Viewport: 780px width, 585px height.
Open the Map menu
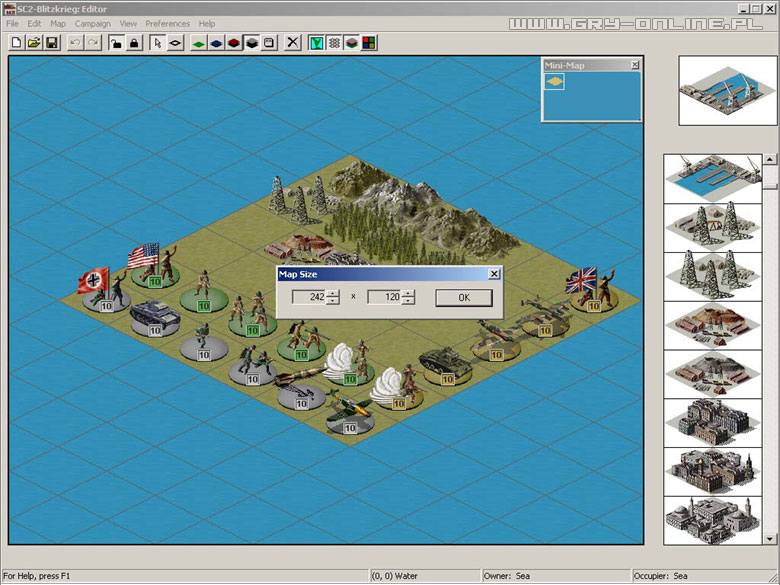click(x=58, y=23)
